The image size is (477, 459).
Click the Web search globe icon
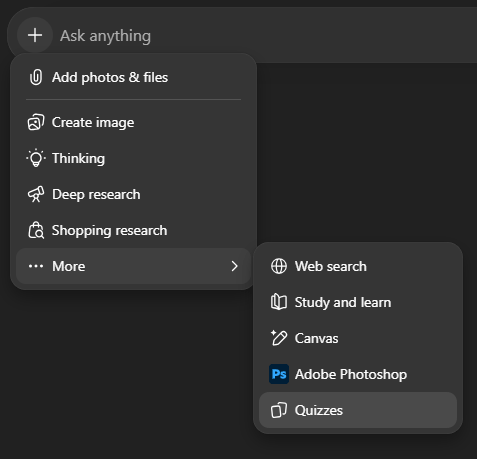click(279, 266)
